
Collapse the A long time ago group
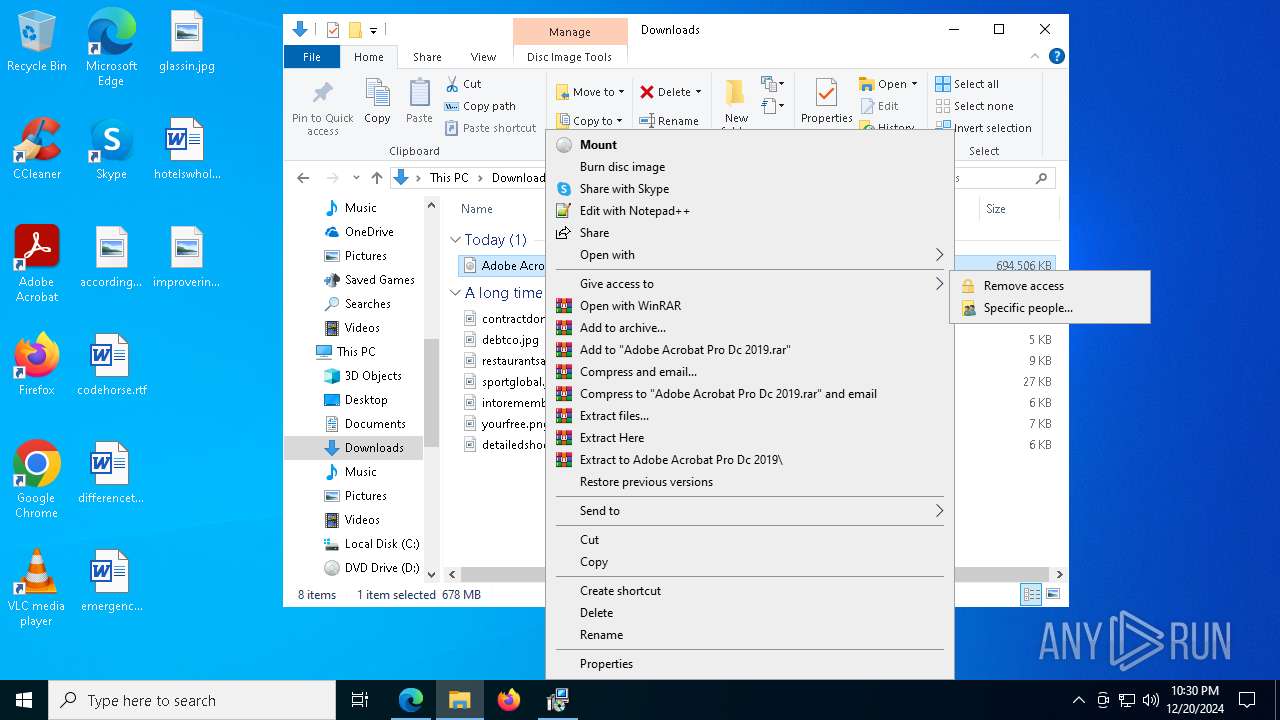[455, 293]
